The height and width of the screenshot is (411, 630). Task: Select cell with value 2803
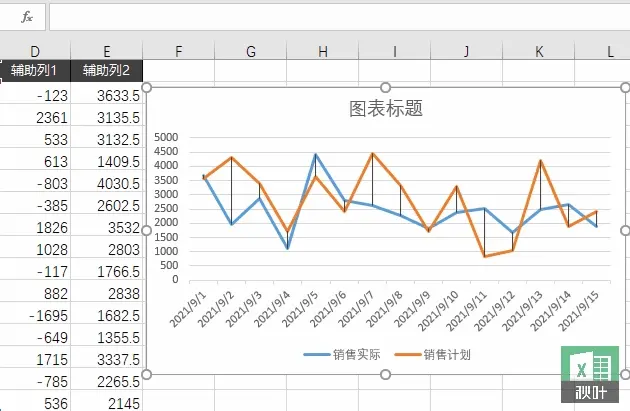click(106, 249)
